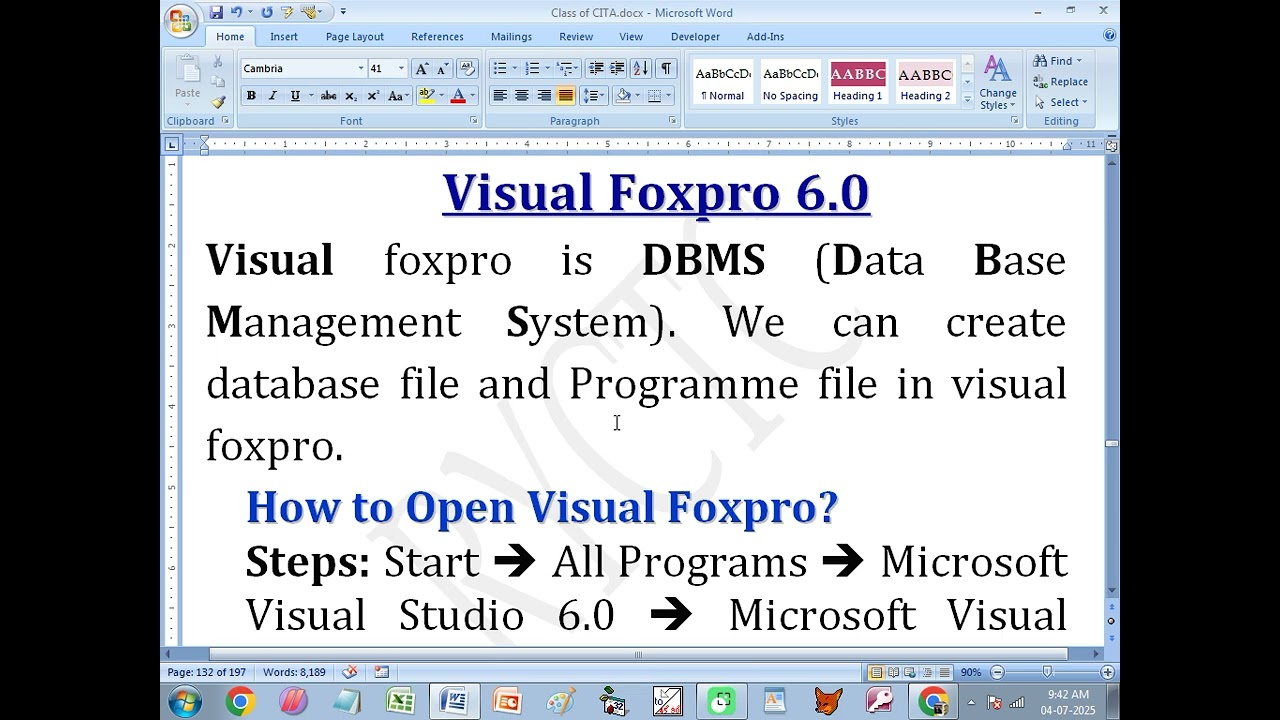Click the horizontal scrollbar

point(638,655)
